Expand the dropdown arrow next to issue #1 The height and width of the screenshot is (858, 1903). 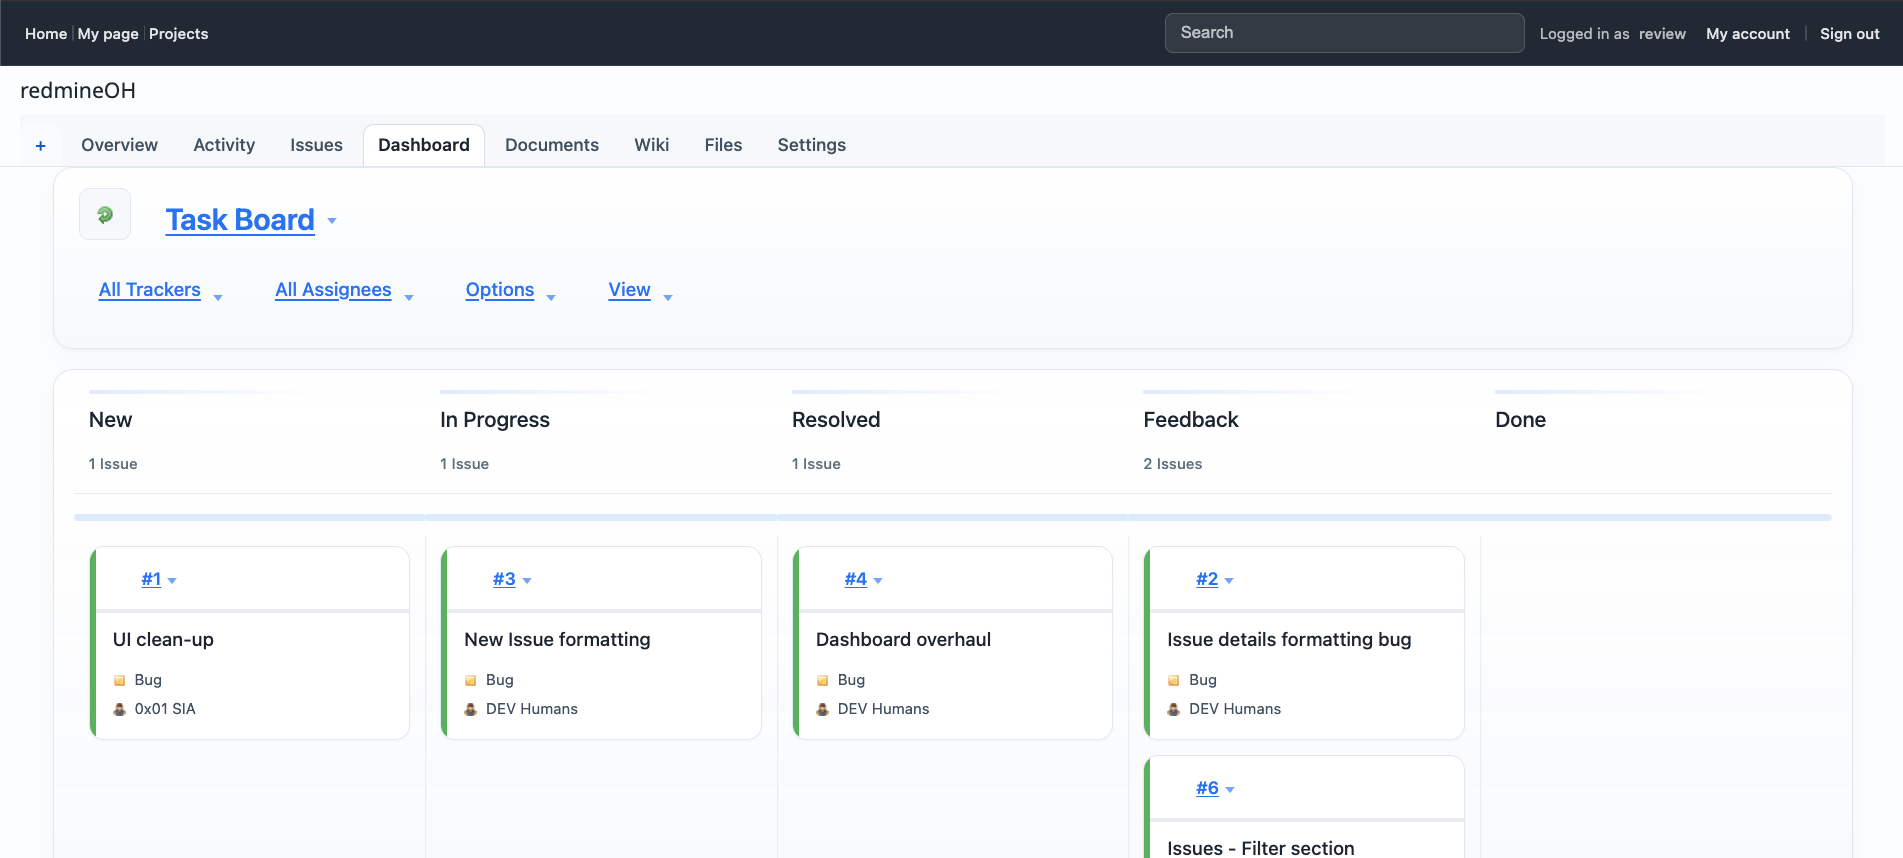click(x=172, y=581)
